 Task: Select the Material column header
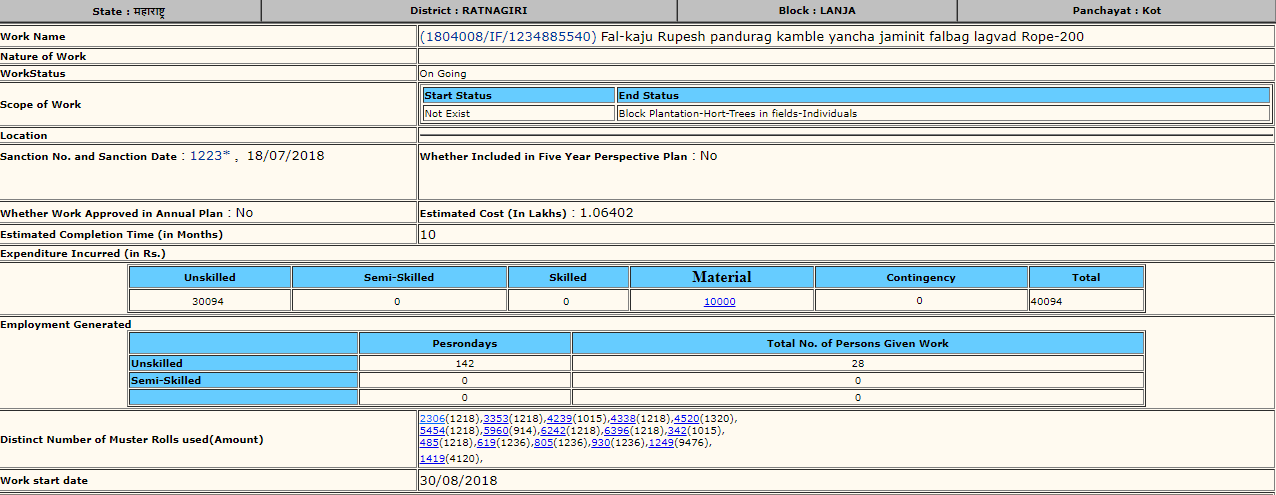tap(722, 277)
